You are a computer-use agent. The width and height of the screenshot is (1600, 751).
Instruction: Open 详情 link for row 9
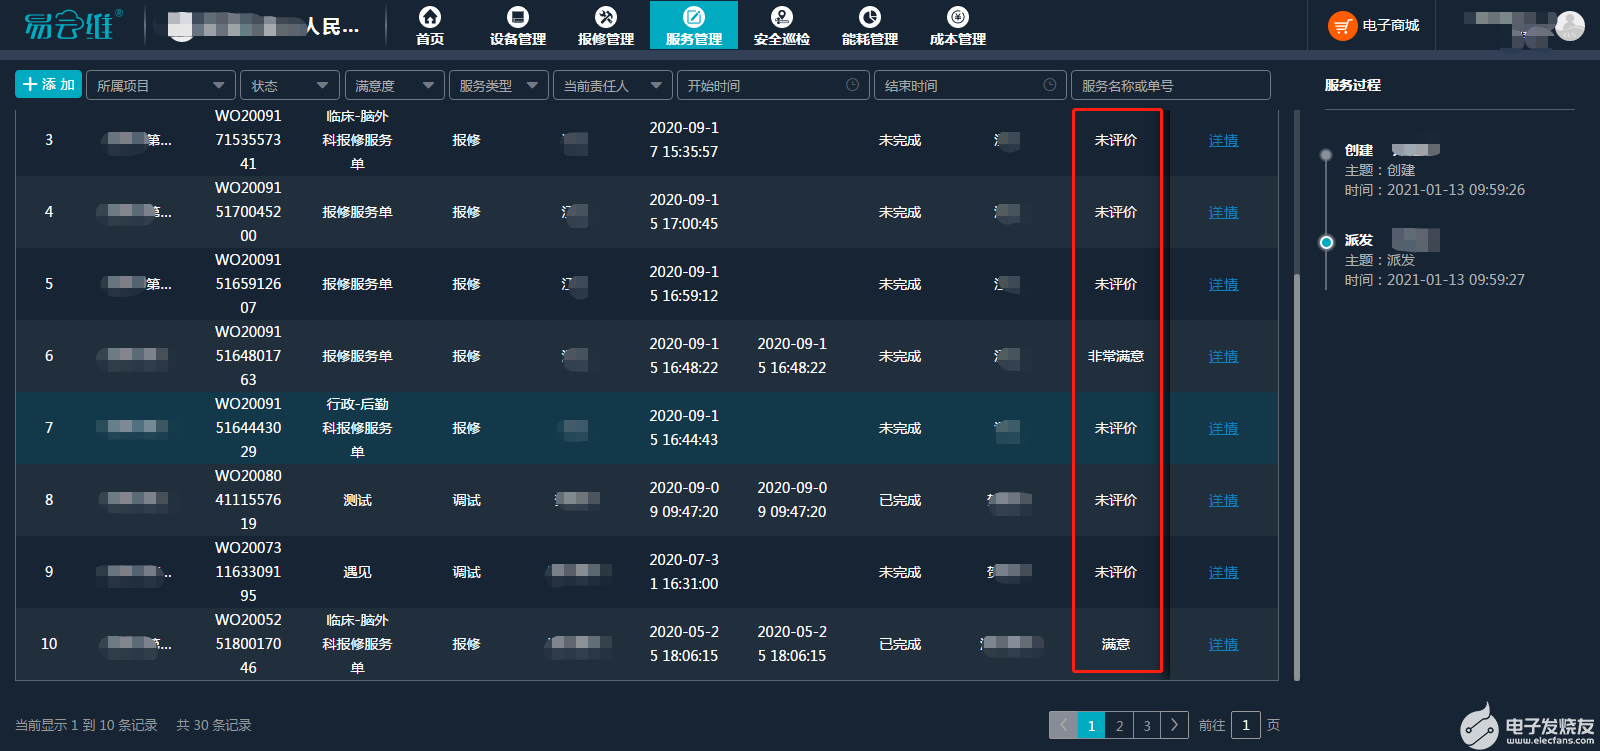pos(1223,572)
